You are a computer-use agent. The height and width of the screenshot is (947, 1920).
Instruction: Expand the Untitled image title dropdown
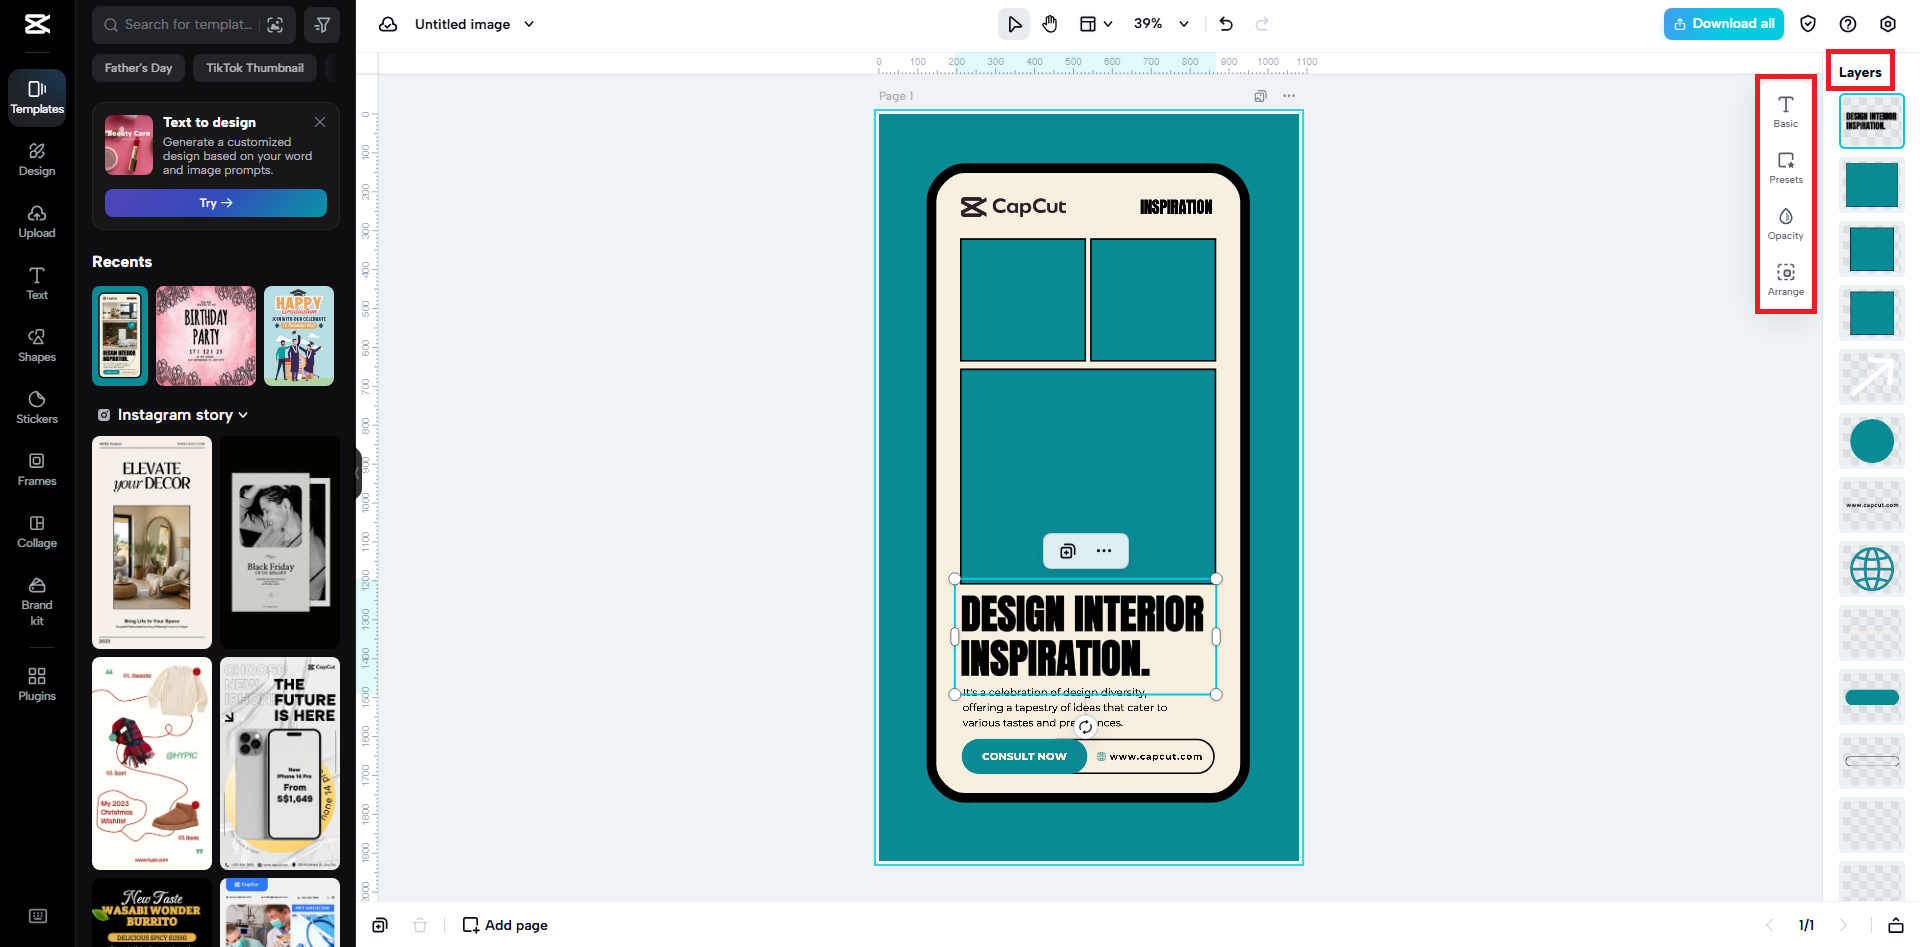pos(530,24)
